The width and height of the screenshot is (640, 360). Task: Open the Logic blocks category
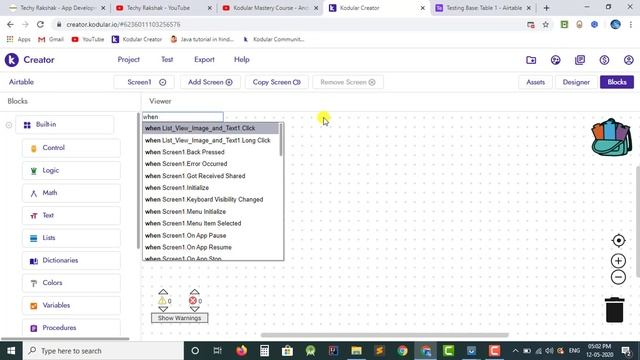[x=71, y=170]
